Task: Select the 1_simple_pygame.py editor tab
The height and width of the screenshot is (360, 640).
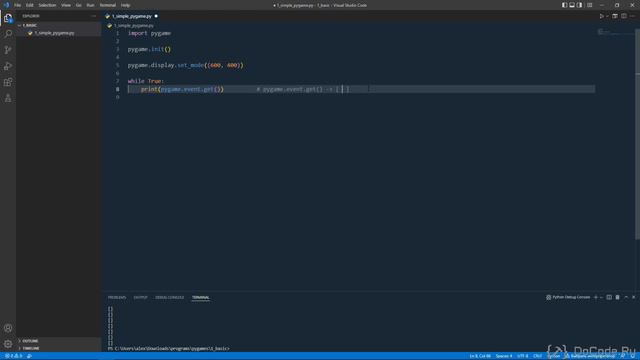Action: (131, 16)
